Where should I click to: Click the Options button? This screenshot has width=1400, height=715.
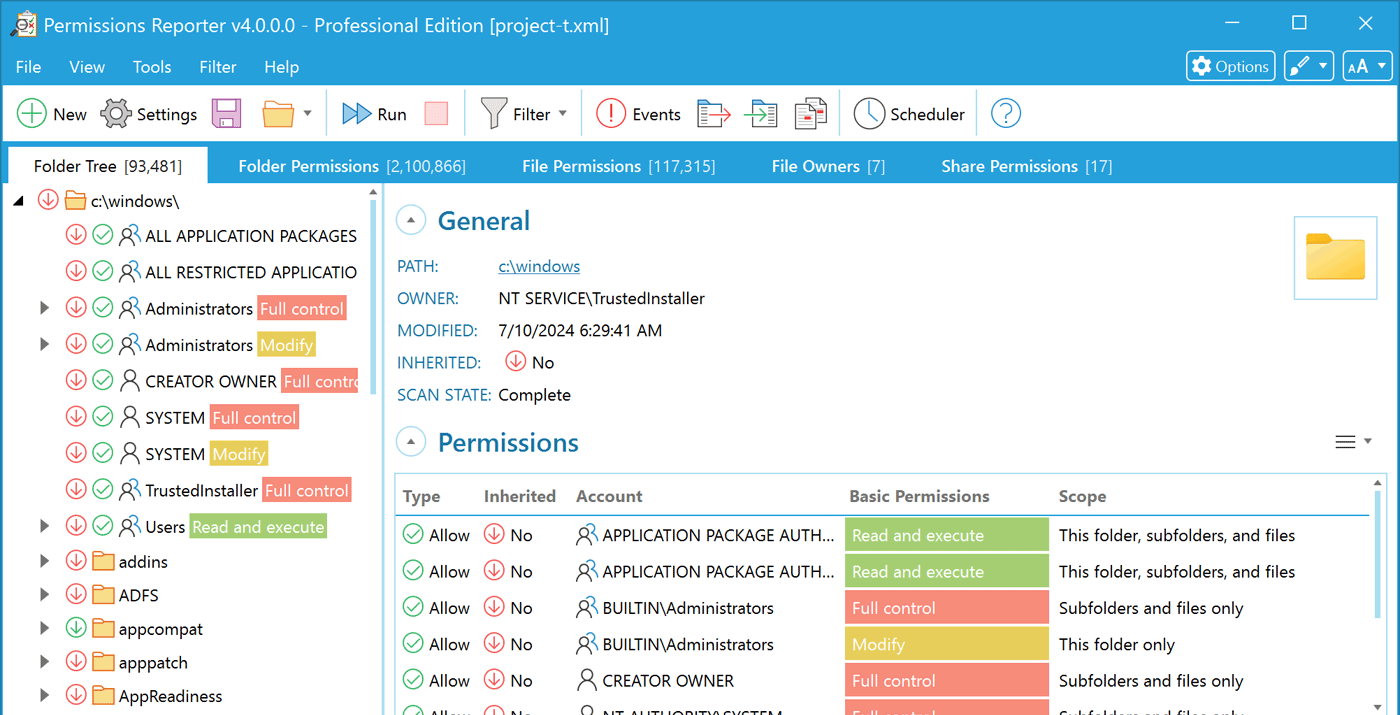point(1230,66)
